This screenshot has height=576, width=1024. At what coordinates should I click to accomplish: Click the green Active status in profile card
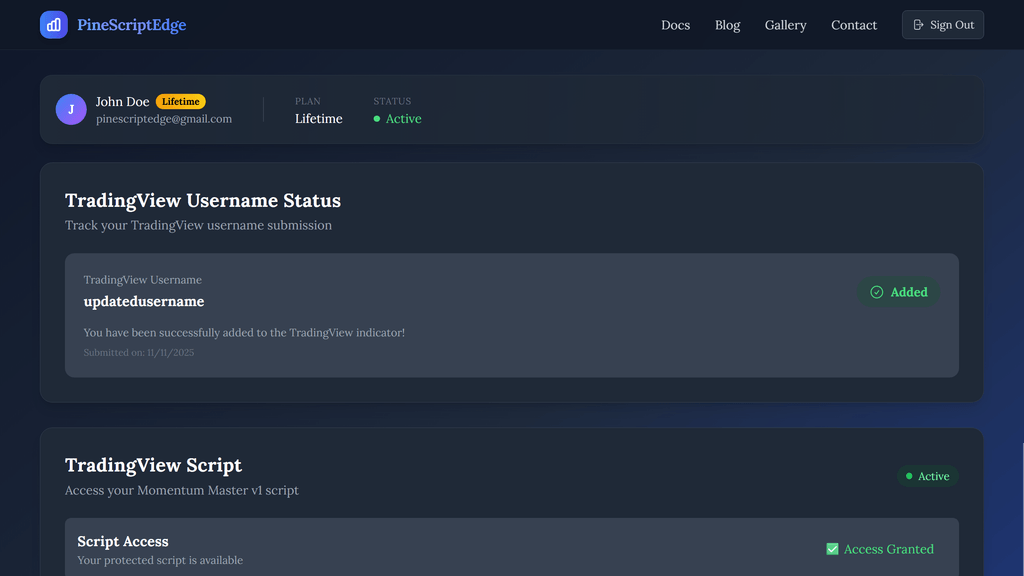397,119
